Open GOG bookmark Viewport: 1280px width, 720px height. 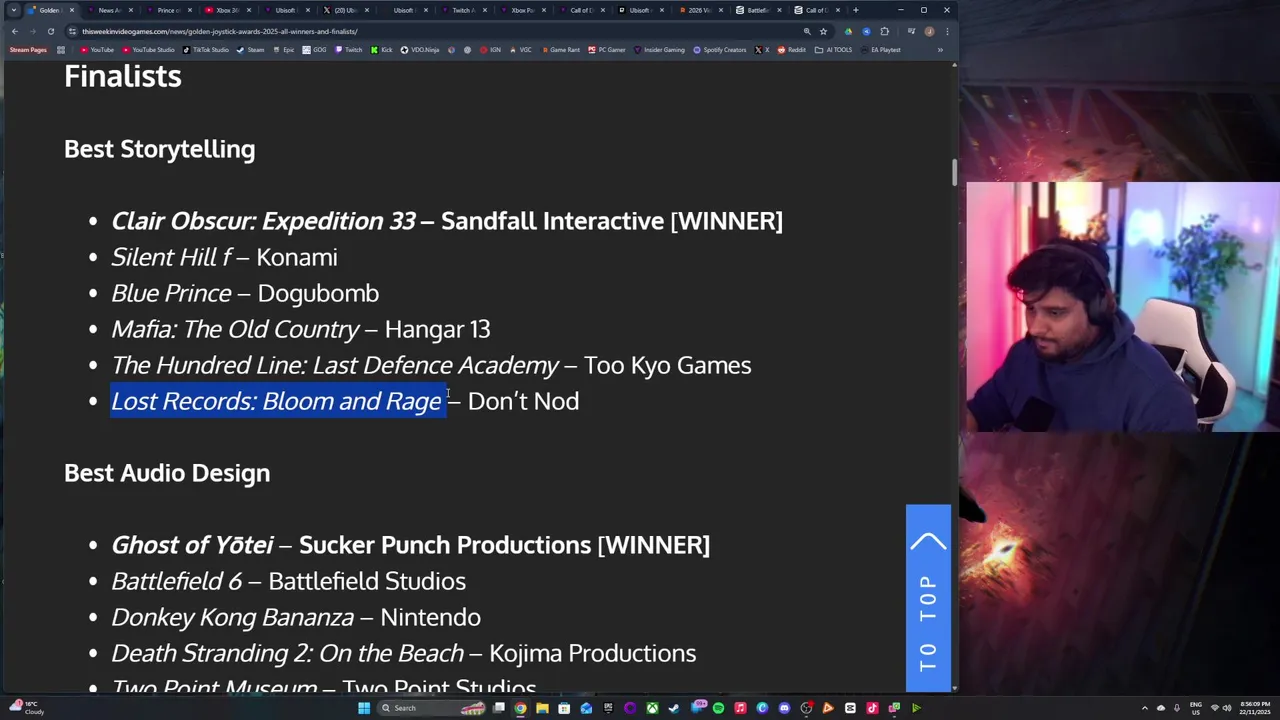[x=315, y=49]
